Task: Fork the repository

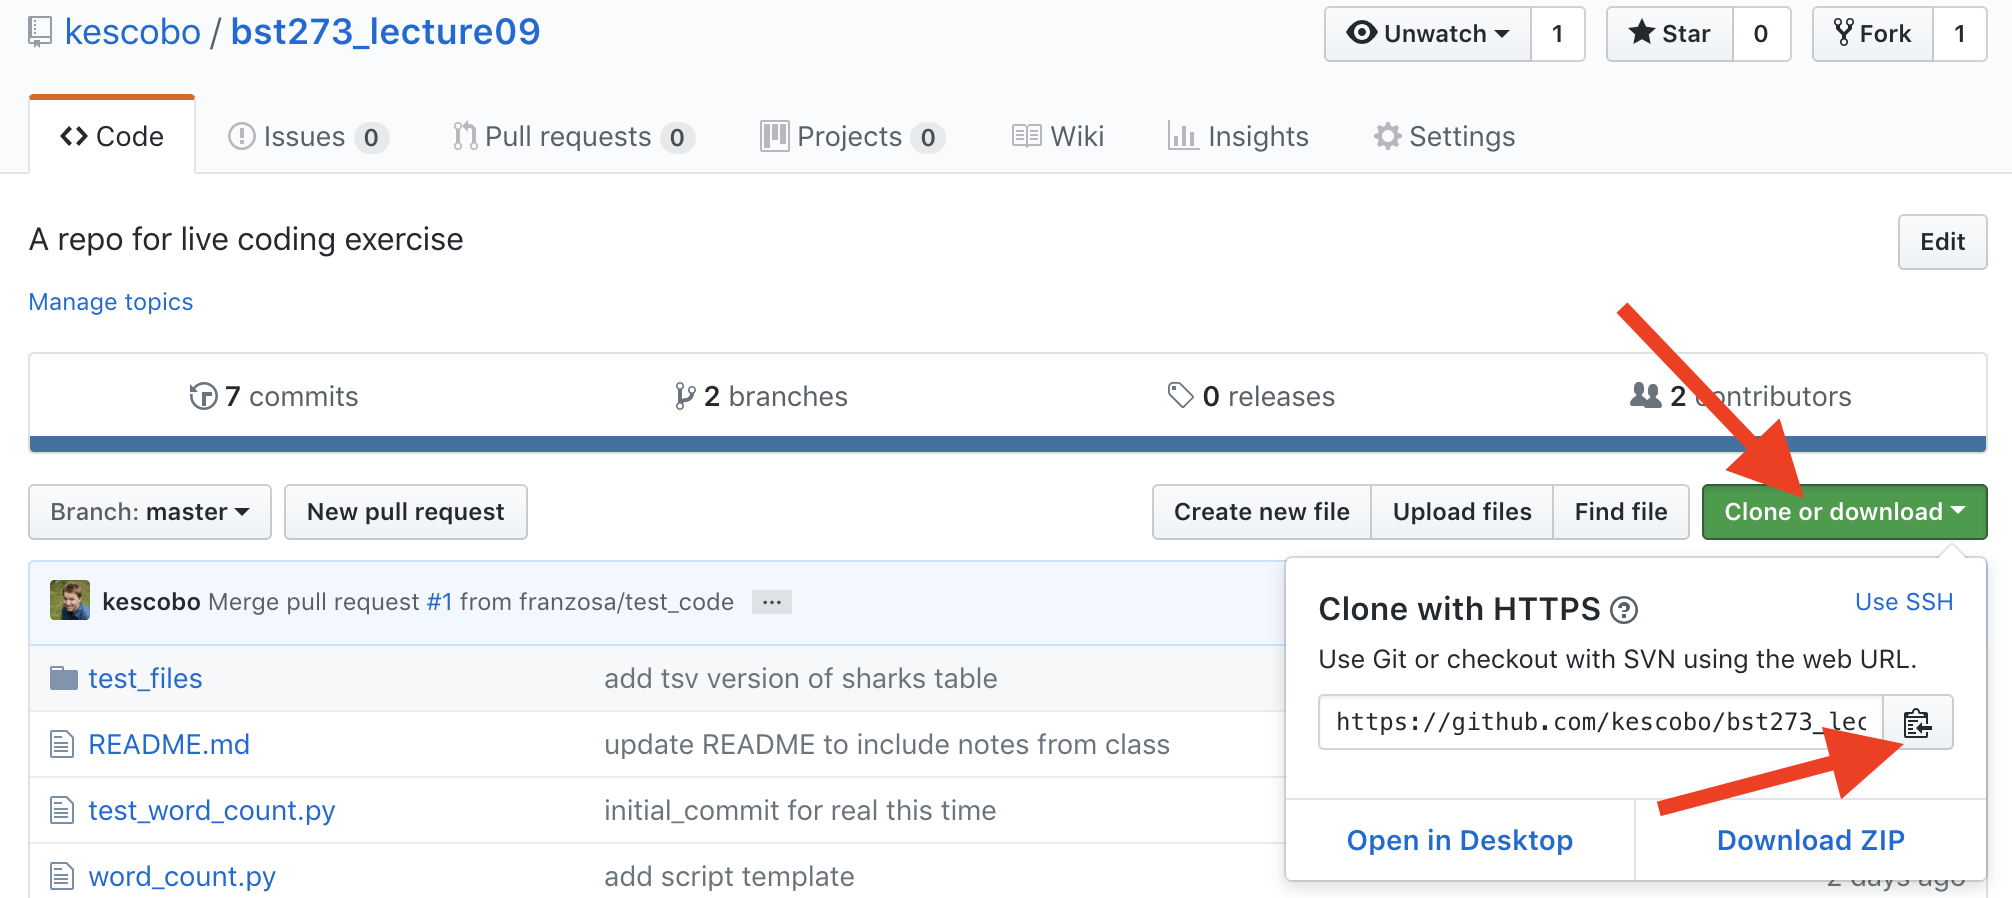Action: pyautogui.click(x=1873, y=34)
